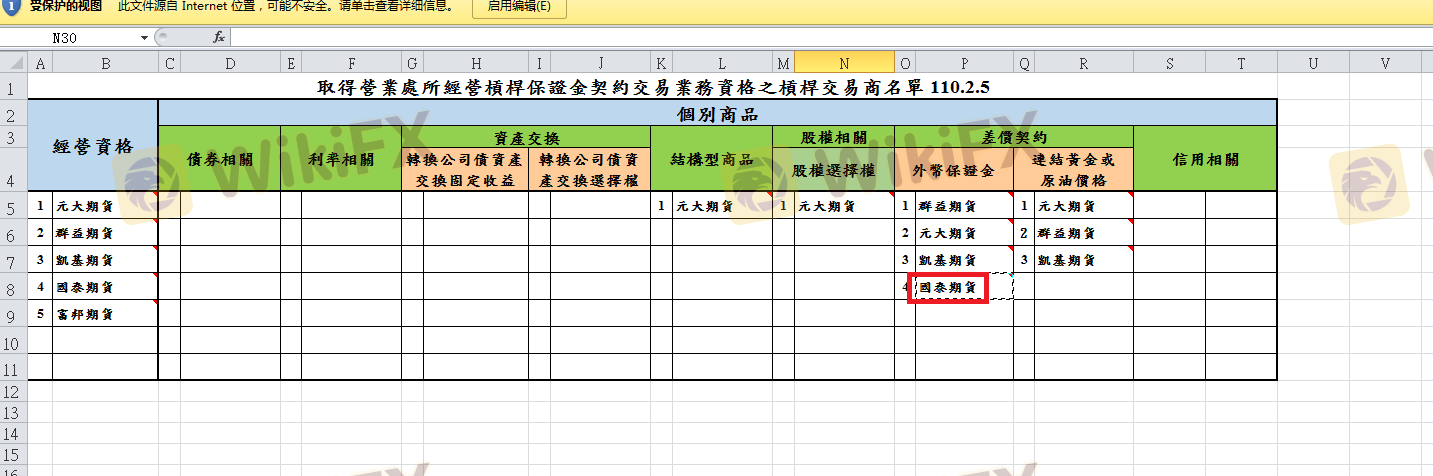The width and height of the screenshot is (1433, 476).
Task: Click the Select All corner triangle
Action: point(14,63)
